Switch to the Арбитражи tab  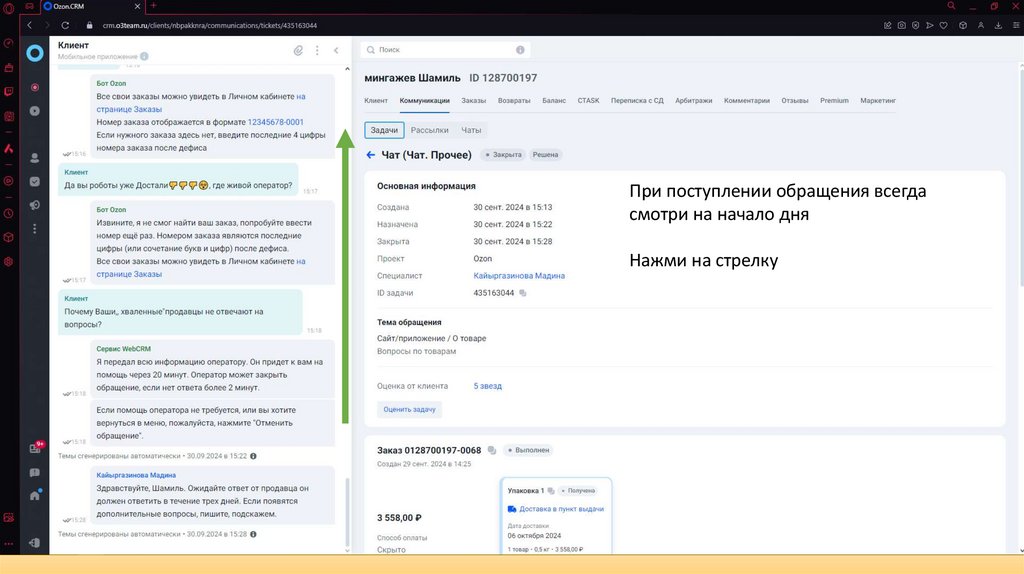(694, 101)
